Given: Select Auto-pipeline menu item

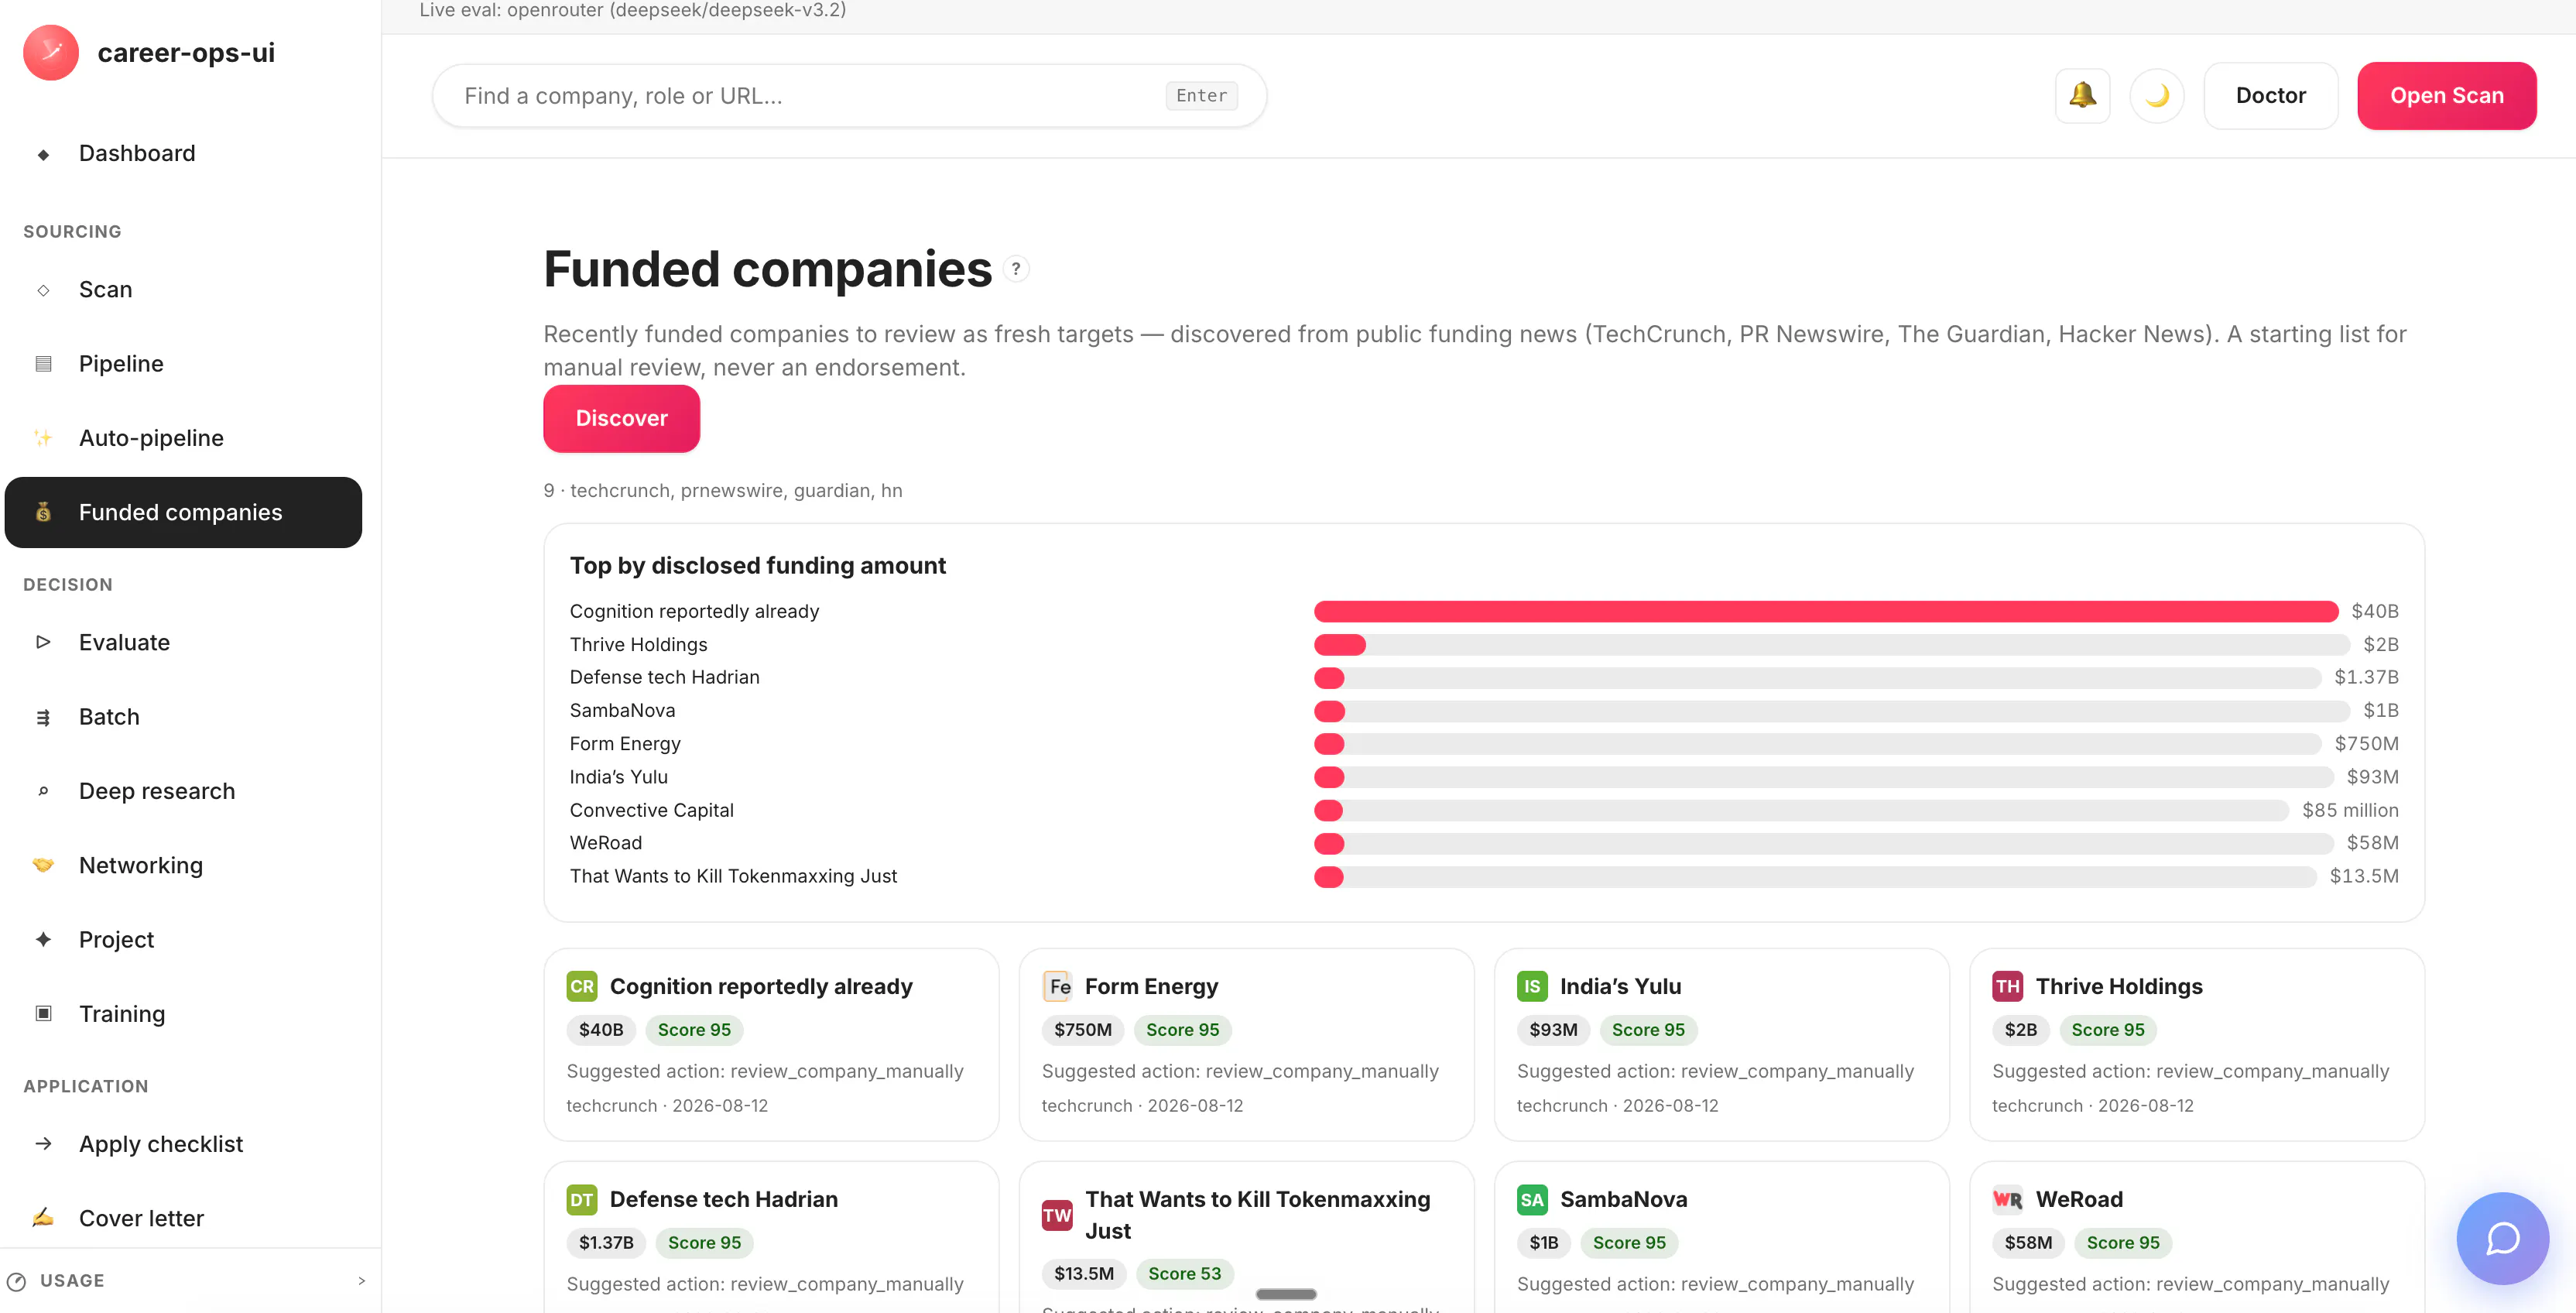Looking at the screenshot, I should point(183,438).
